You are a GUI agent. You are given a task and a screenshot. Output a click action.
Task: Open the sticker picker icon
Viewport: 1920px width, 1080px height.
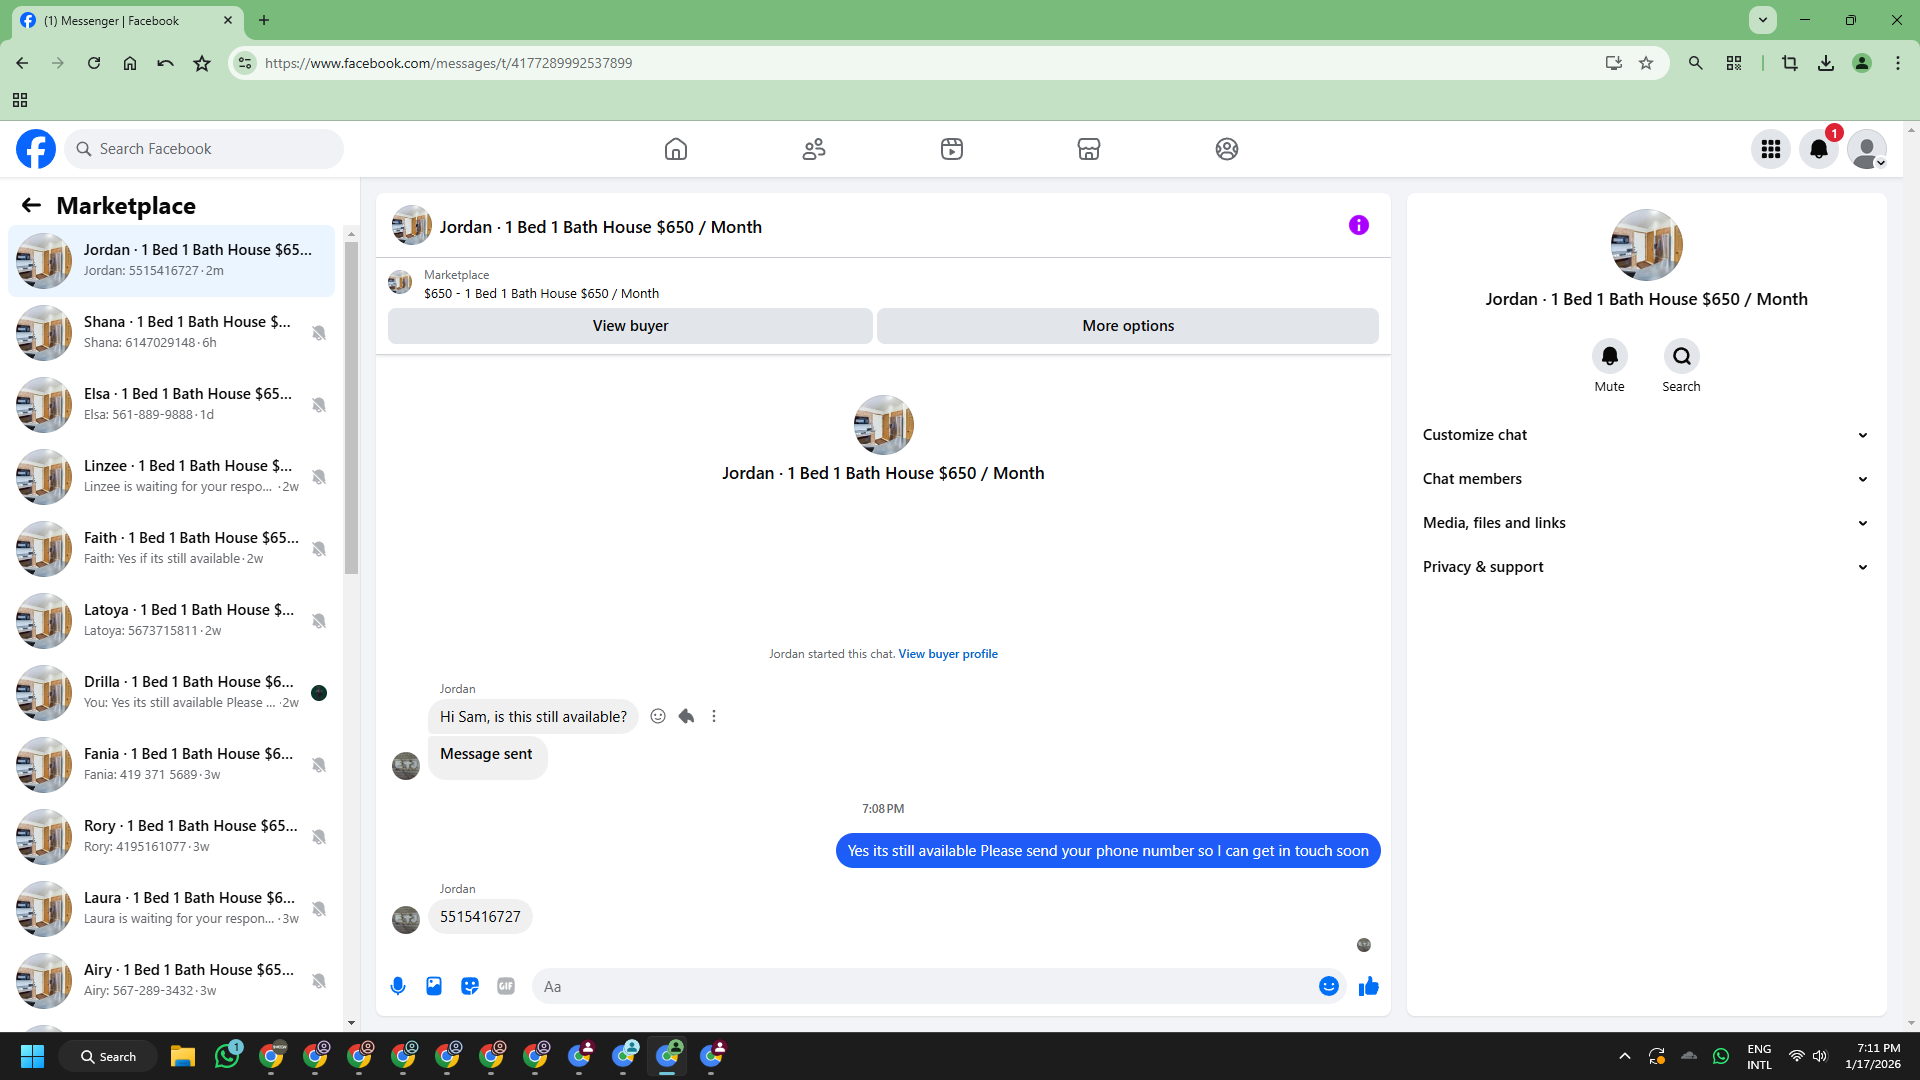click(x=470, y=986)
